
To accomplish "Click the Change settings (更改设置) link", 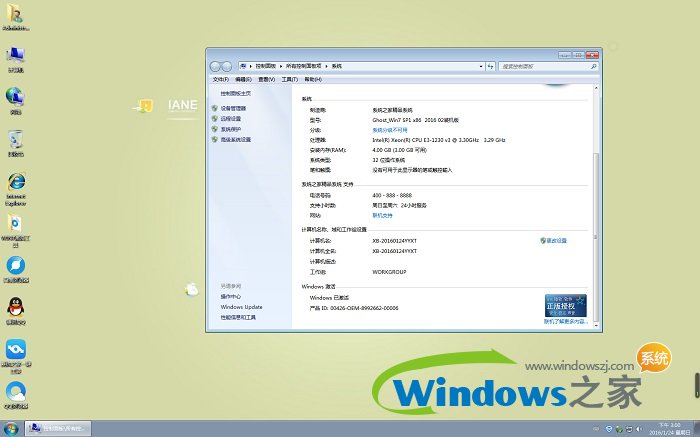I will click(554, 241).
